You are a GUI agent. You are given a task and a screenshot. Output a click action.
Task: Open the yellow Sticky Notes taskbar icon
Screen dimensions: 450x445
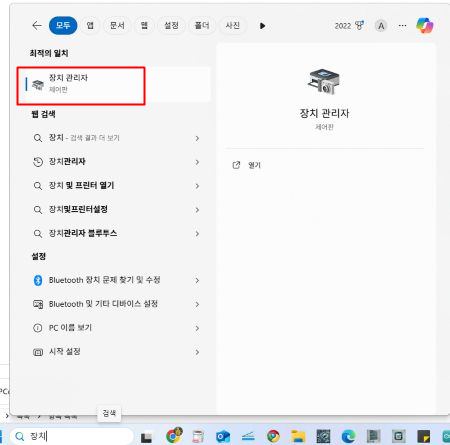424,436
